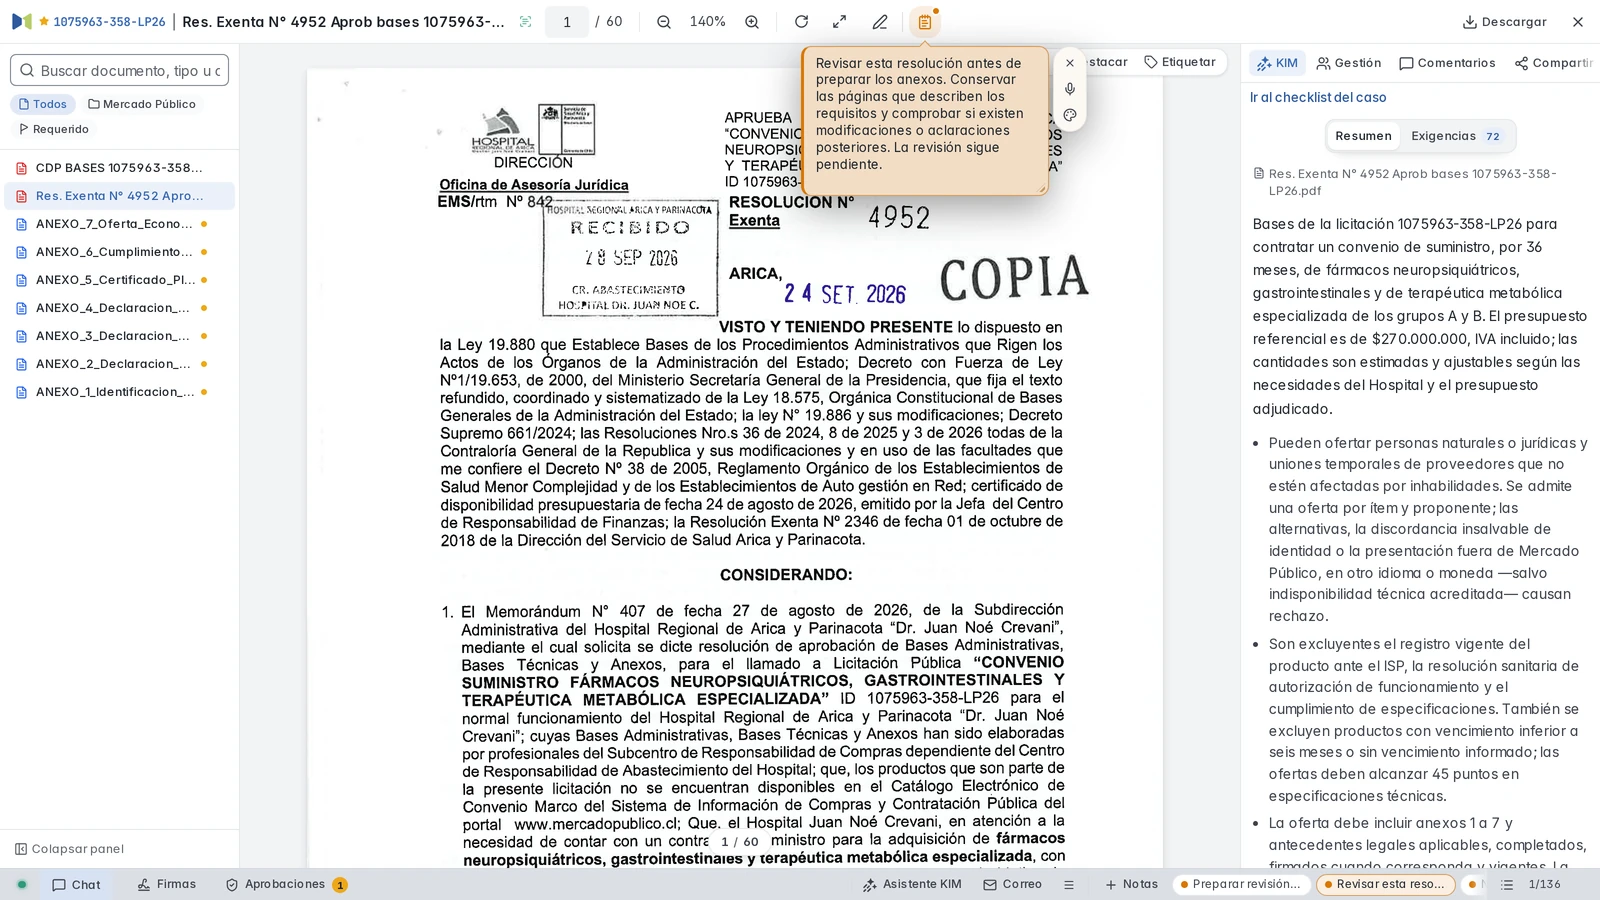Click the list icon next to 1/136
The image size is (1600, 900).
click(x=1508, y=885)
